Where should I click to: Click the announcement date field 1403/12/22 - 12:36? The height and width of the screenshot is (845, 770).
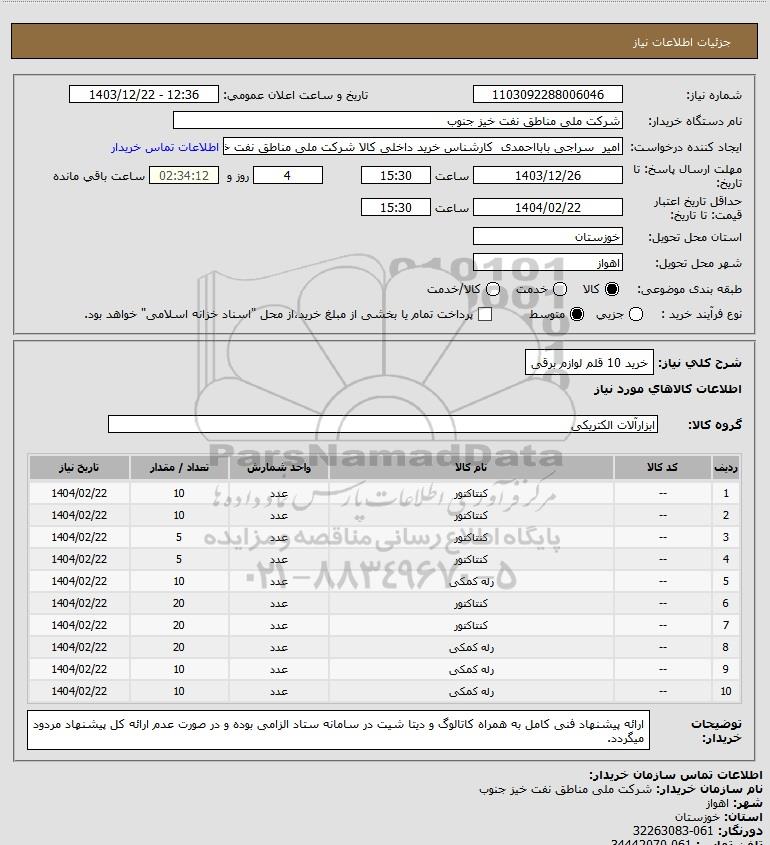click(x=144, y=94)
